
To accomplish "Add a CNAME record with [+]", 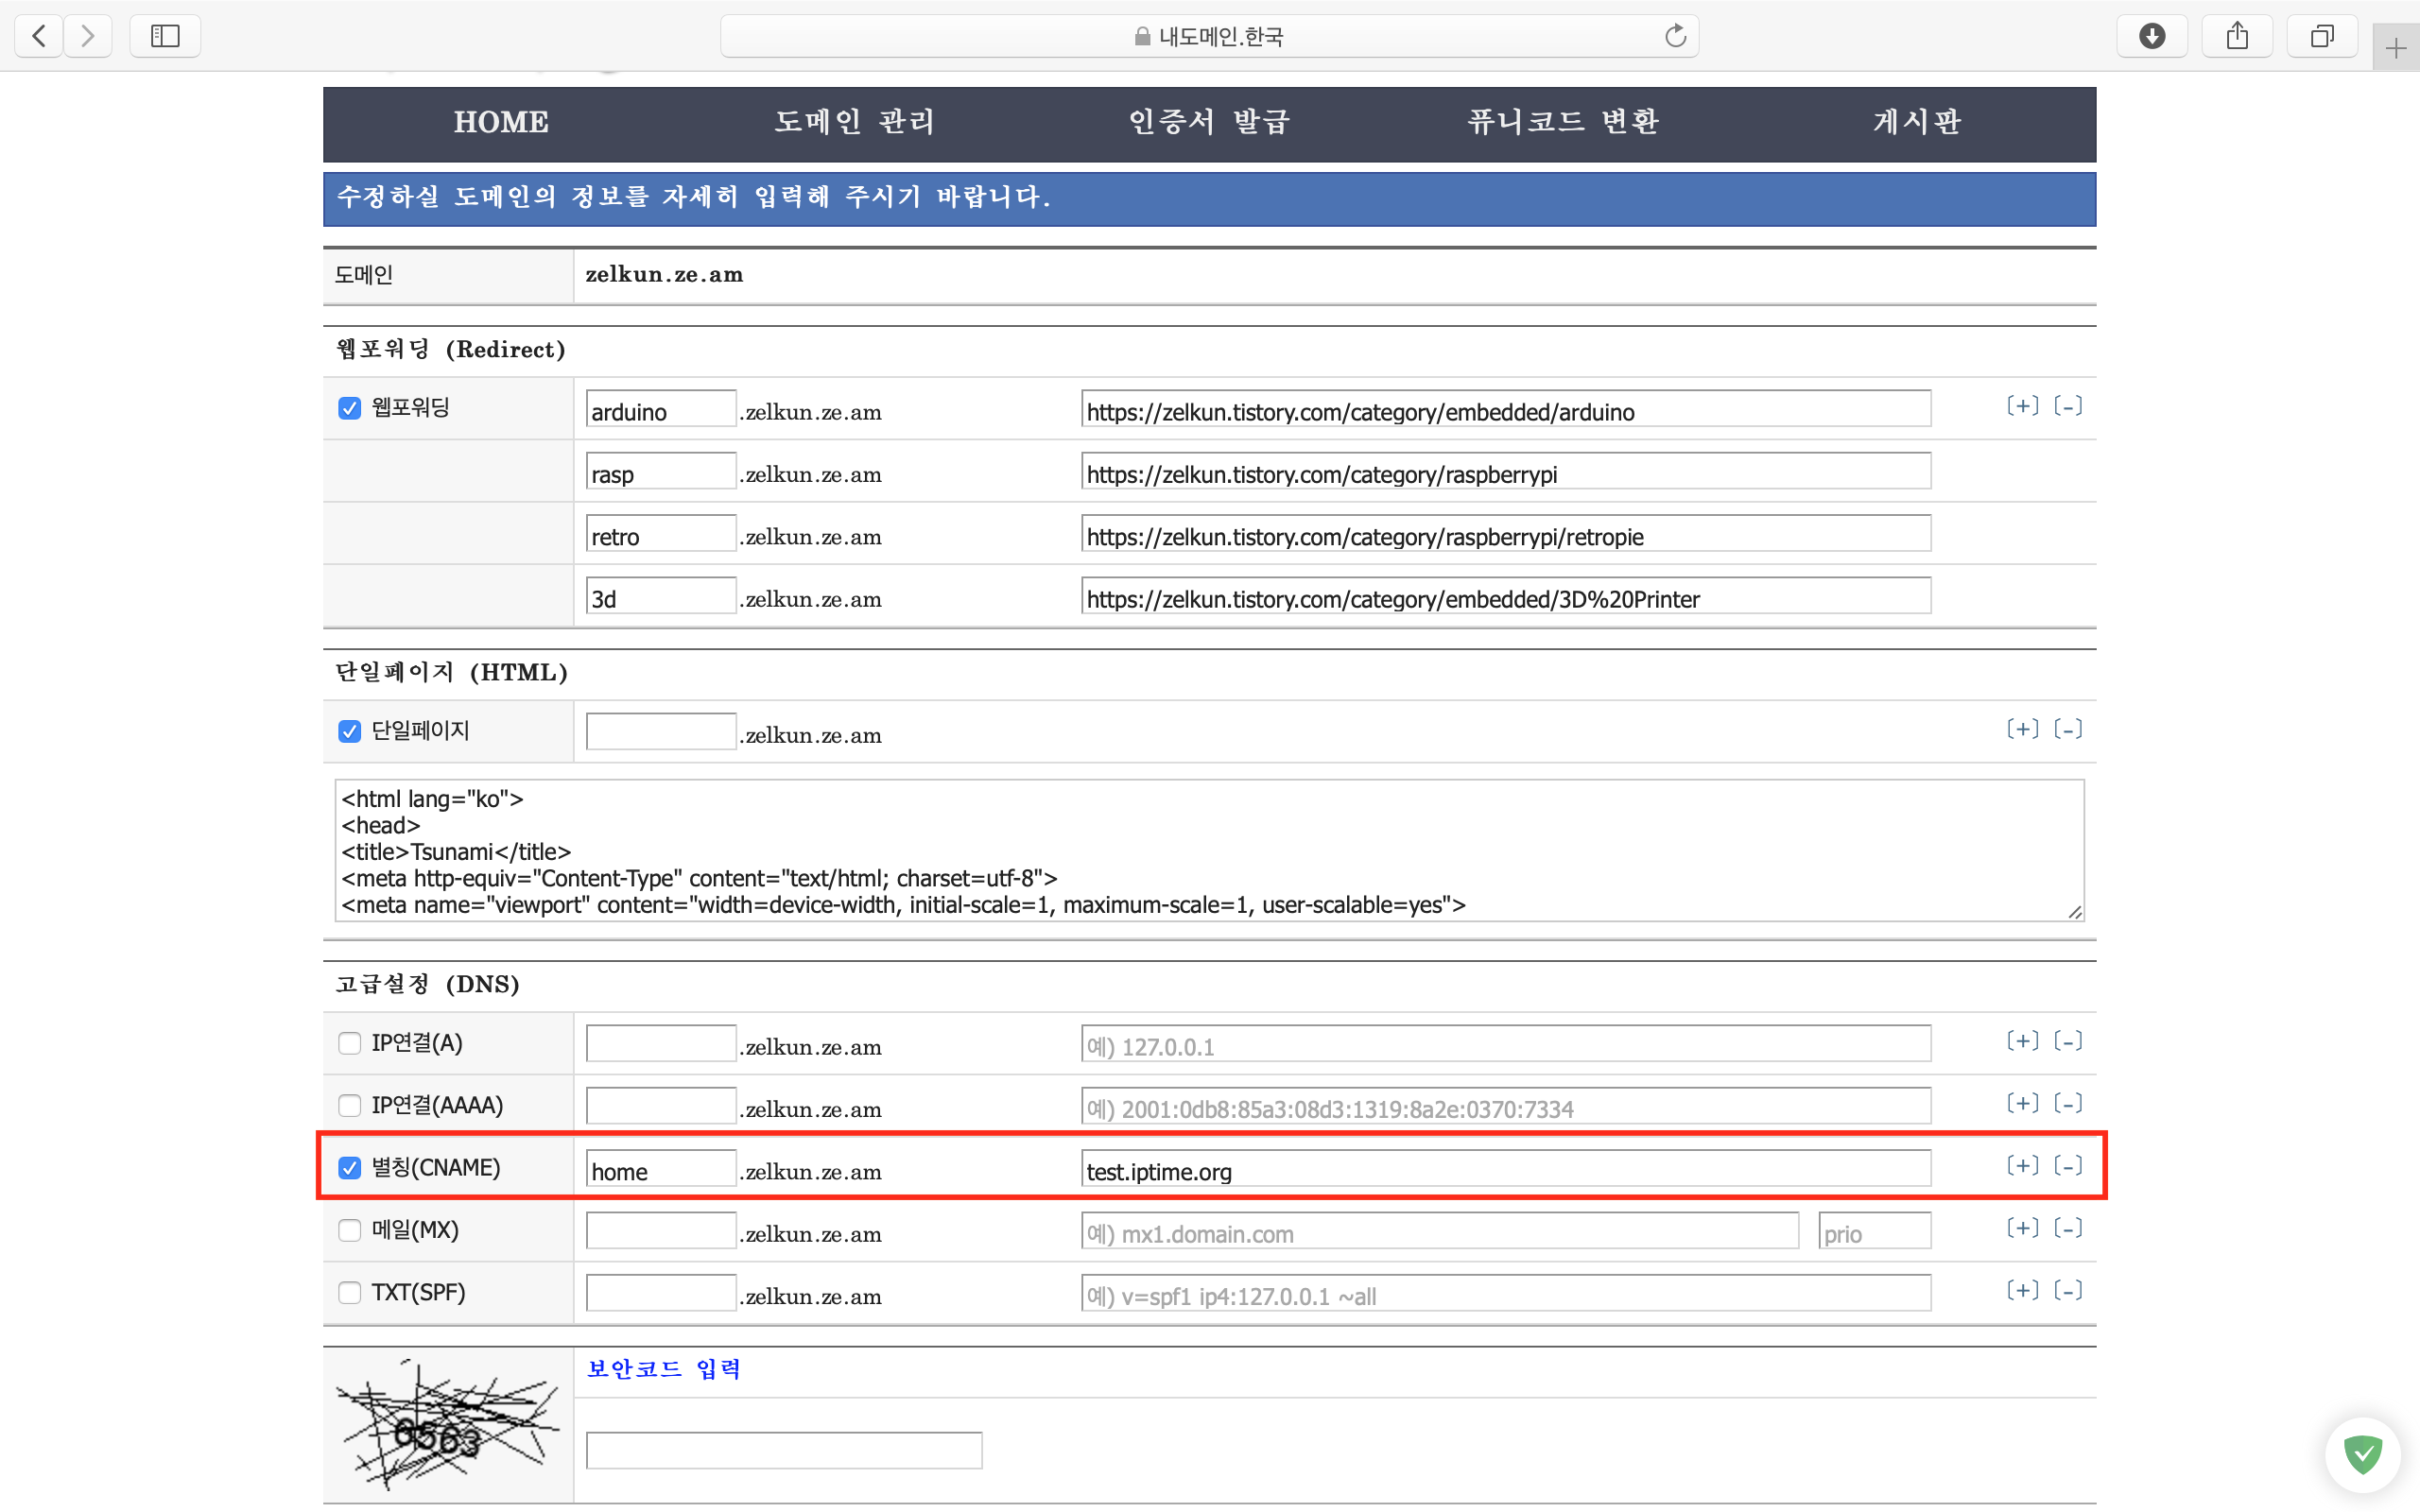I will (2022, 1166).
